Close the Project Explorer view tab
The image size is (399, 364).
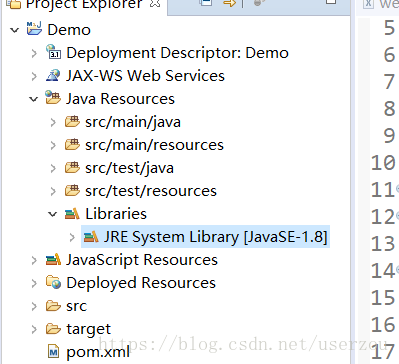(x=155, y=3)
